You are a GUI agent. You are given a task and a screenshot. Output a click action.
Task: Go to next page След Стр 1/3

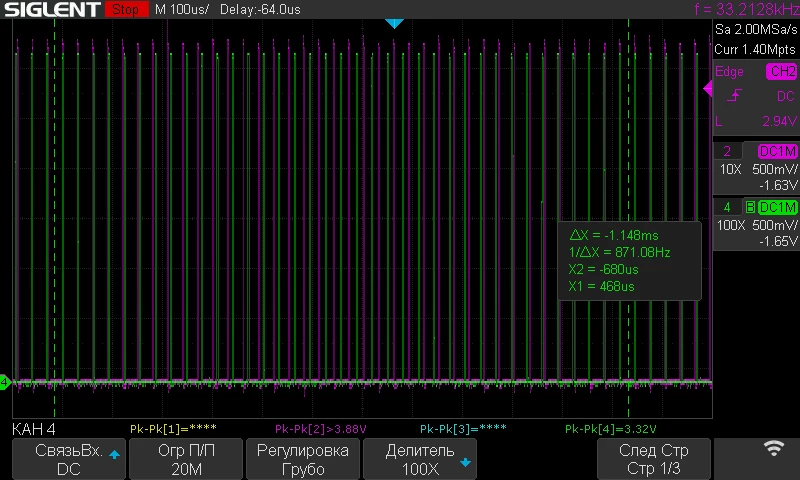click(654, 459)
